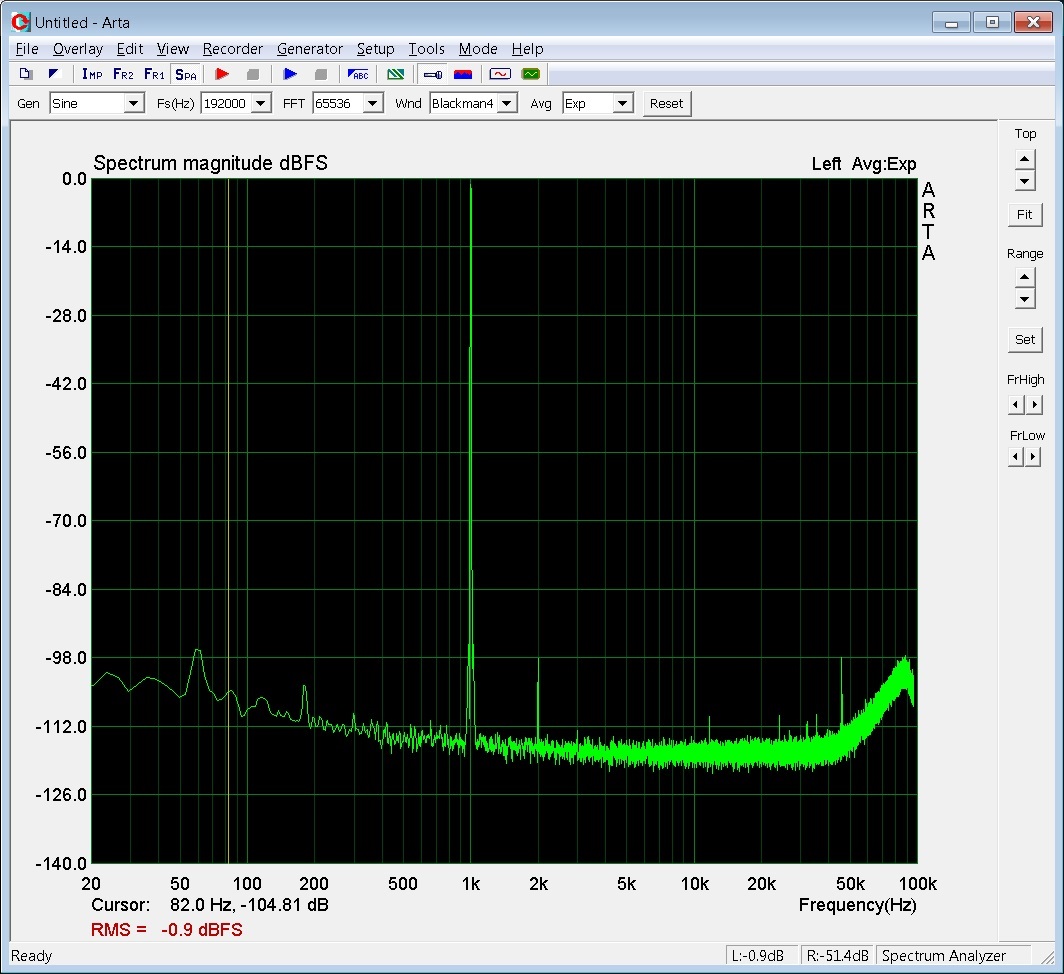
Task: Open the Edit menu
Action: (x=130, y=49)
